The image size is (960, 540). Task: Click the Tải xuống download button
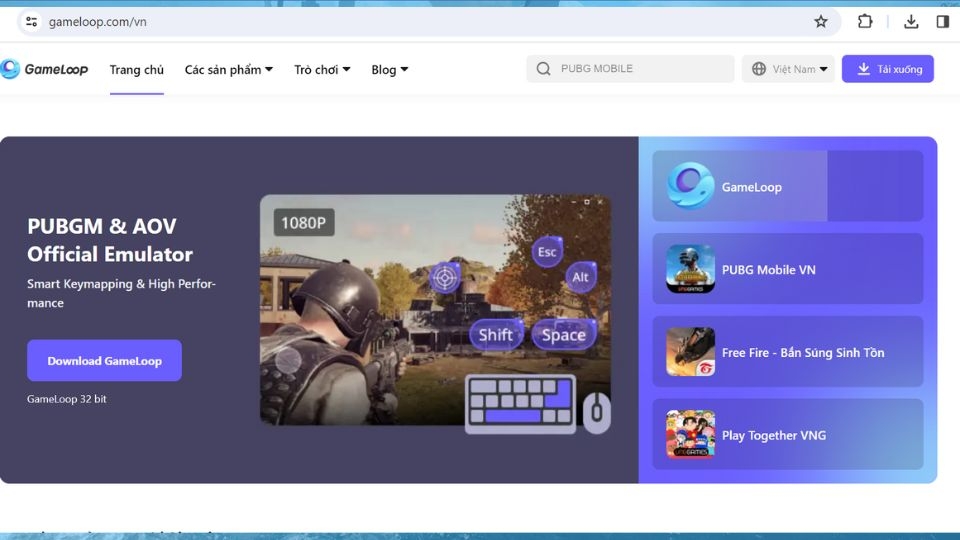click(887, 69)
